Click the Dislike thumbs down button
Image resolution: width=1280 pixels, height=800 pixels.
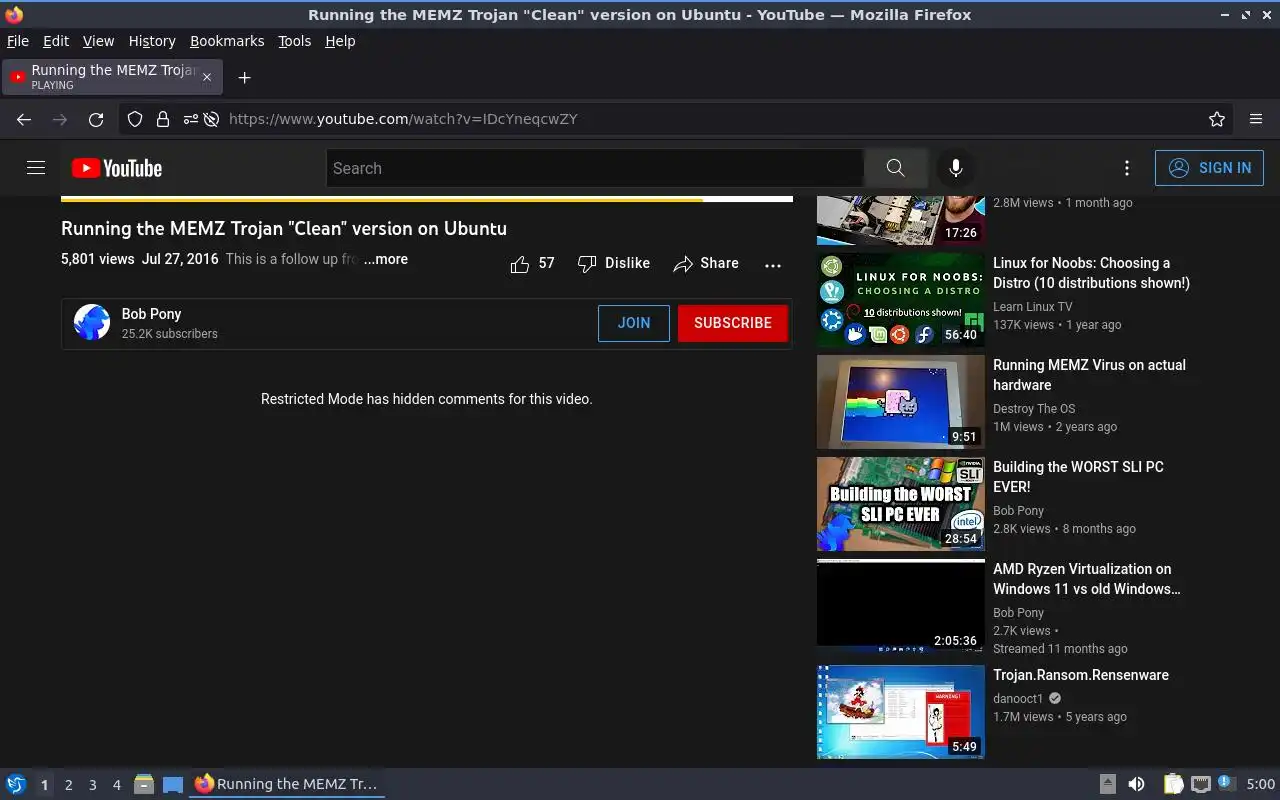pyautogui.click(x=614, y=263)
